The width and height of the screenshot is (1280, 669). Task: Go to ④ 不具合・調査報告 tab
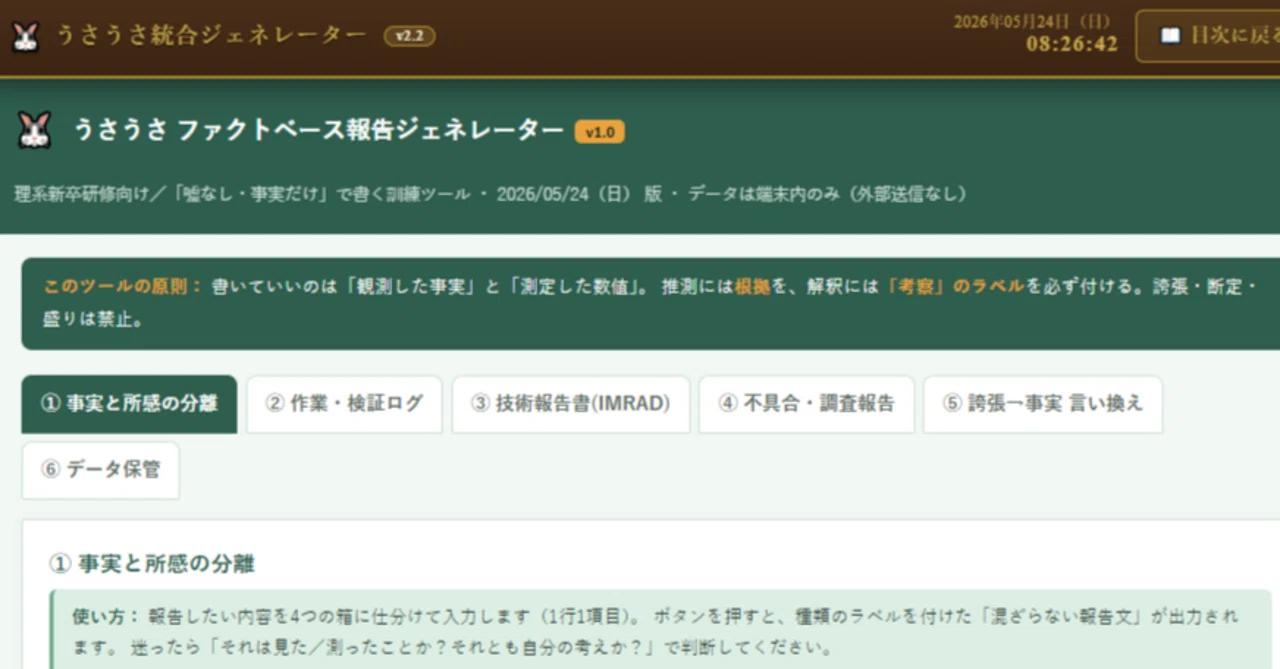(x=806, y=404)
